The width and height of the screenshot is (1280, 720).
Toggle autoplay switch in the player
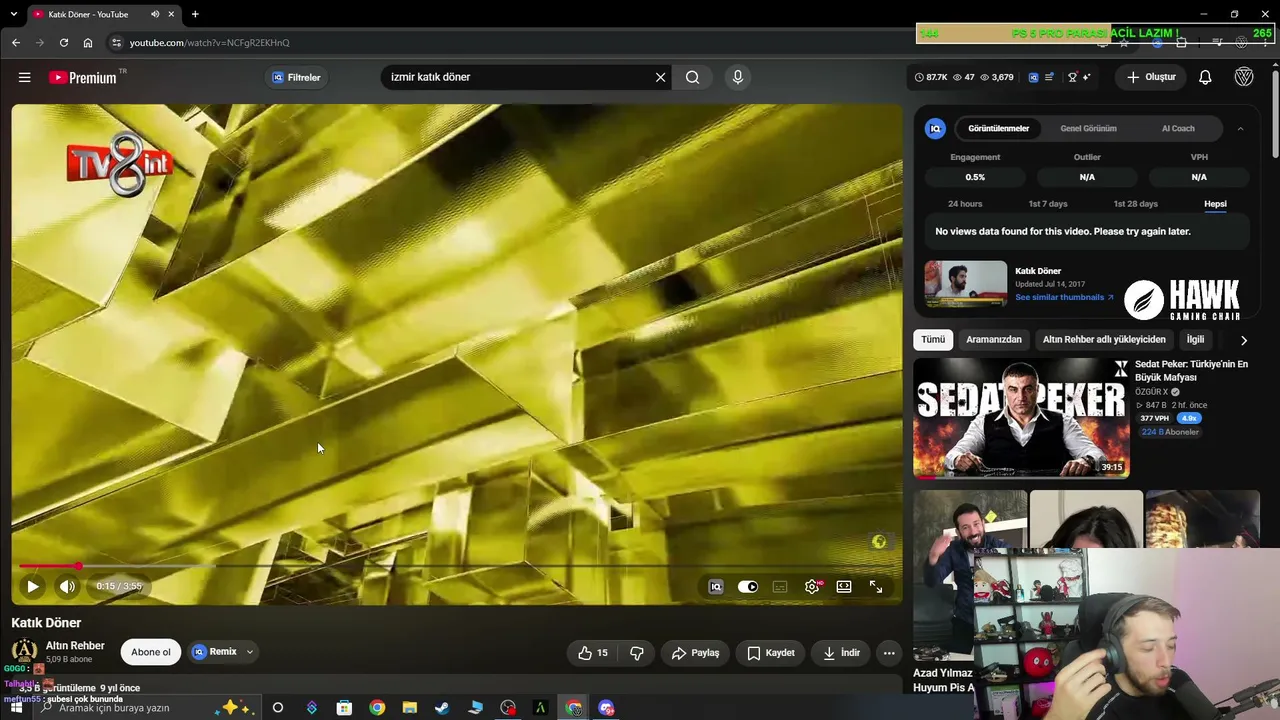(x=748, y=587)
